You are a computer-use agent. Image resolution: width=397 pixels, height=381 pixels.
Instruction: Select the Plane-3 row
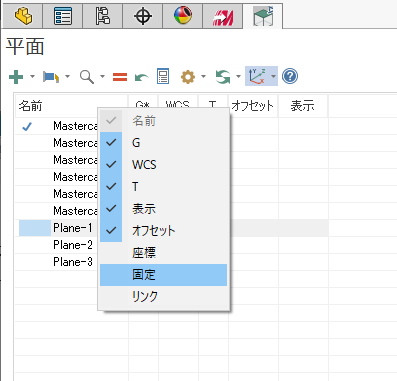(x=173, y=262)
